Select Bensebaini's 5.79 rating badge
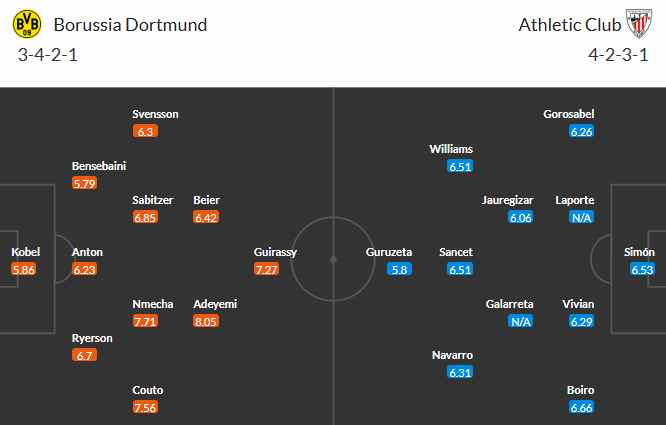 coord(86,183)
